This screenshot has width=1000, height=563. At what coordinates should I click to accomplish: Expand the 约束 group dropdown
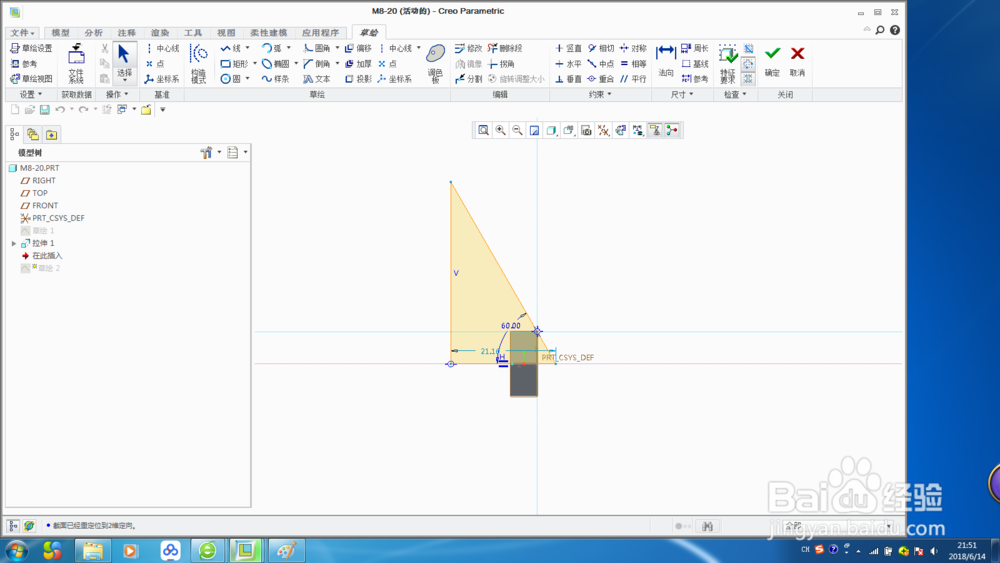coord(599,94)
